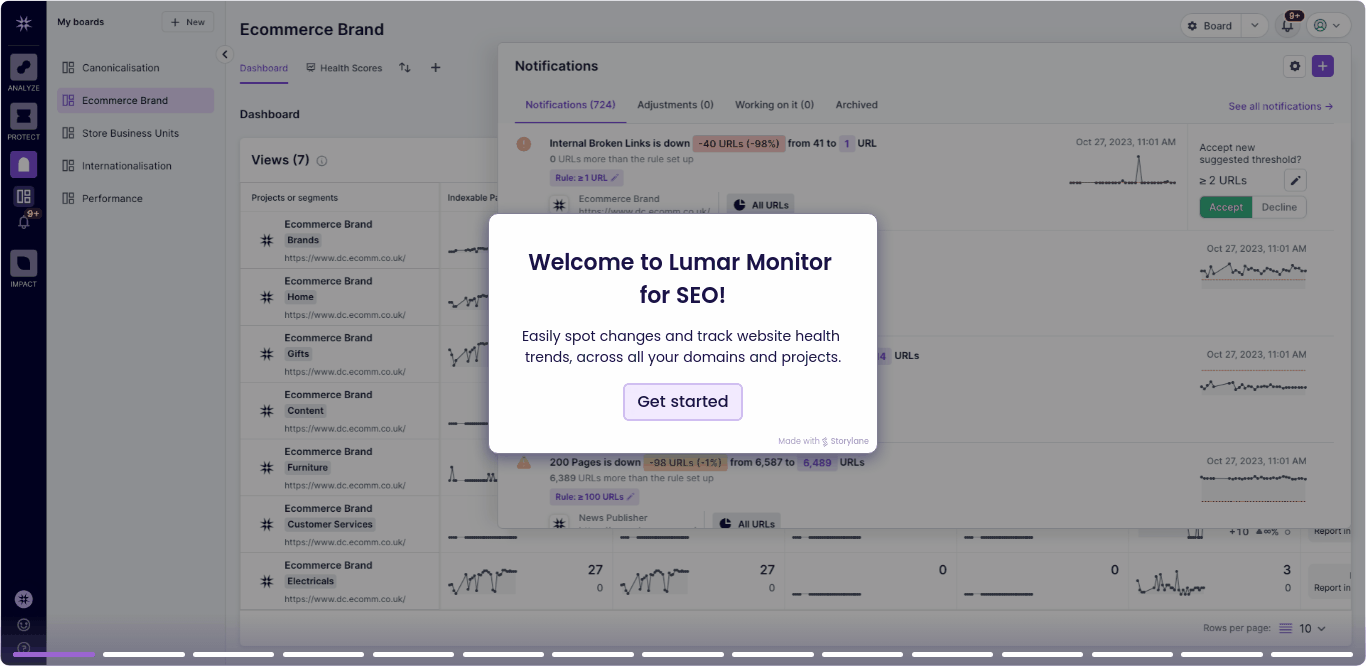Open notification settings gear icon
The height and width of the screenshot is (666, 1366).
(1295, 66)
